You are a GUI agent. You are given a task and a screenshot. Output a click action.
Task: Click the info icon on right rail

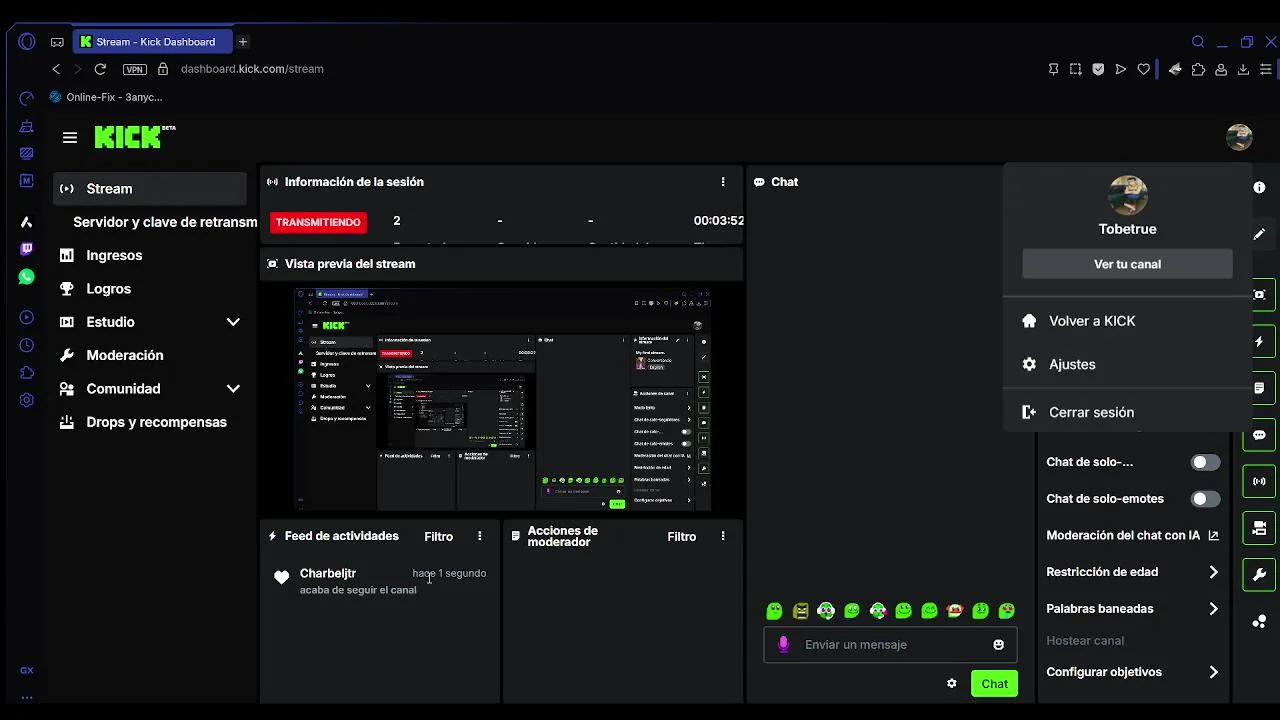coord(1259,188)
